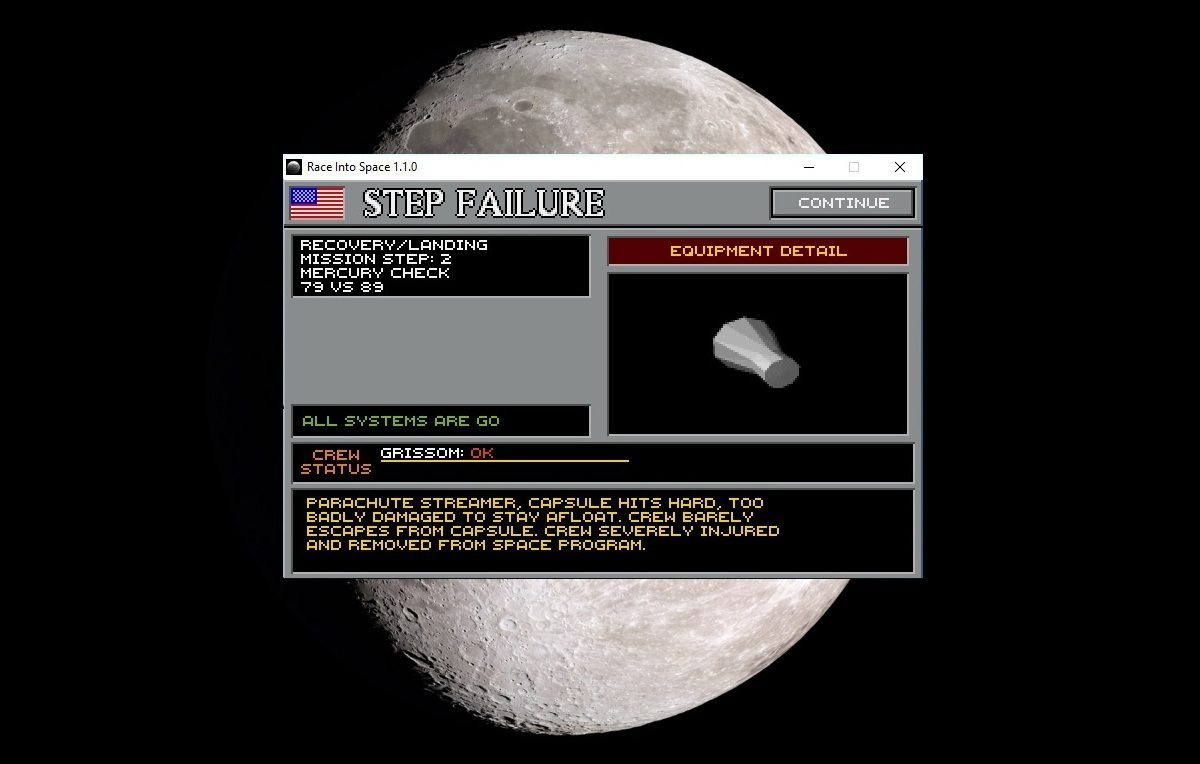Click the Race Into Space 1.1.0 title text

[x=362, y=167]
